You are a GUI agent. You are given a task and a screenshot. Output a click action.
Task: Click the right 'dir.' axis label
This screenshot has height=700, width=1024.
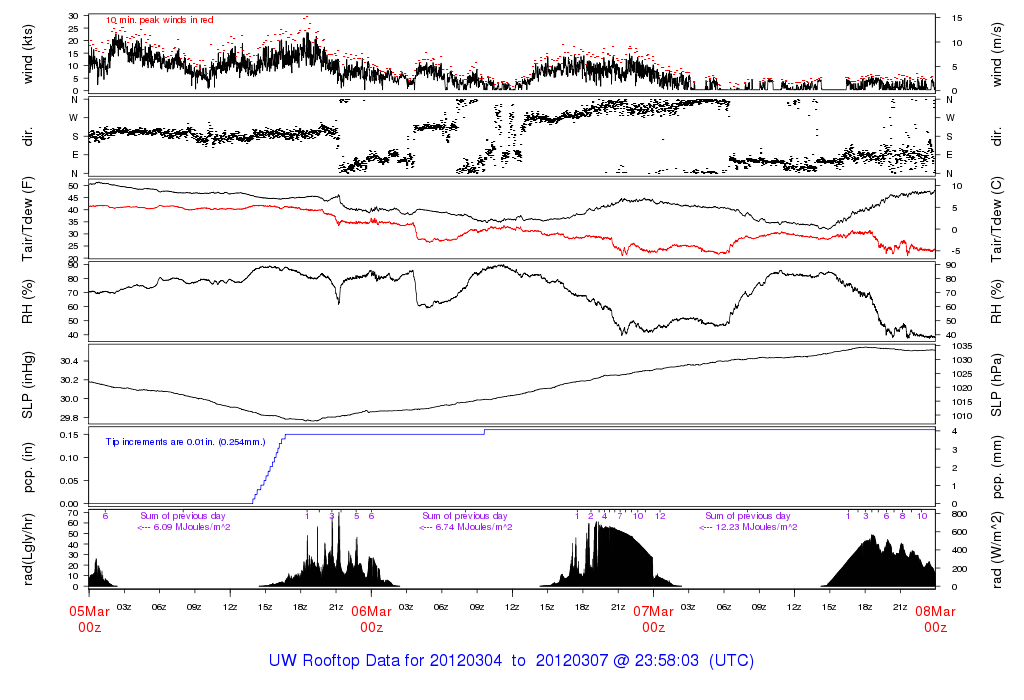pos(997,136)
